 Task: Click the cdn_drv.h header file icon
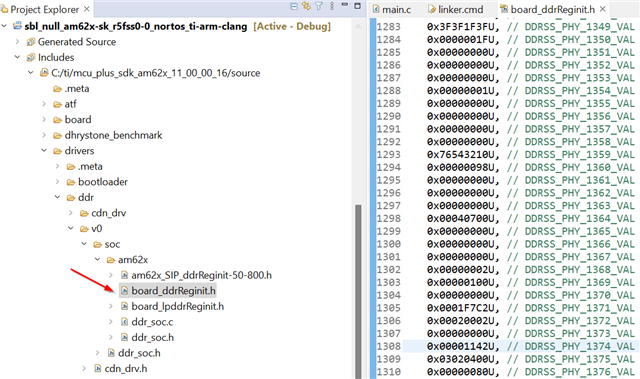(98, 368)
